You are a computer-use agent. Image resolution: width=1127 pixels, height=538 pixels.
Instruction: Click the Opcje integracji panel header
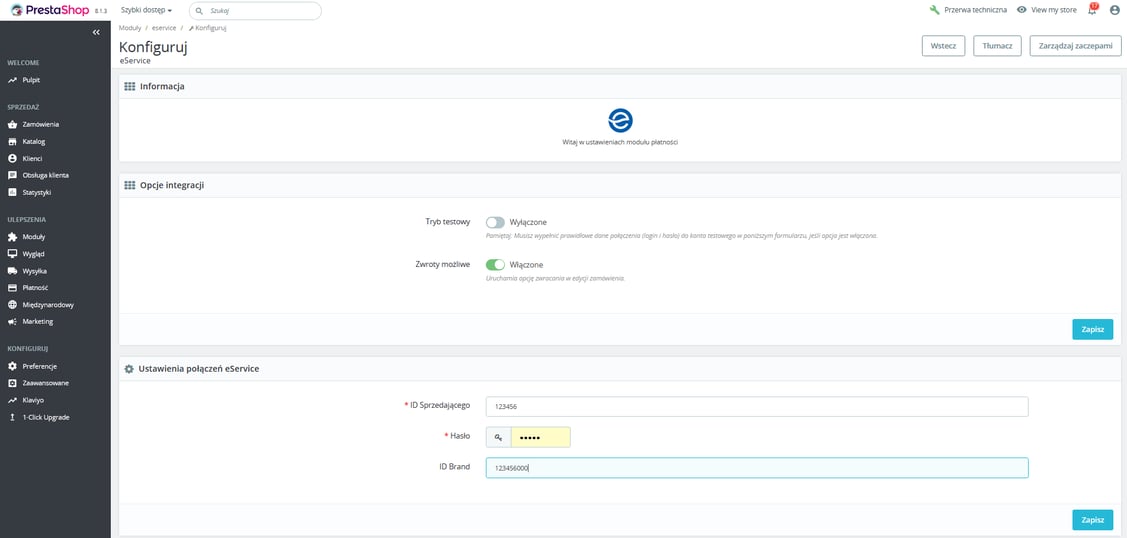[620, 185]
